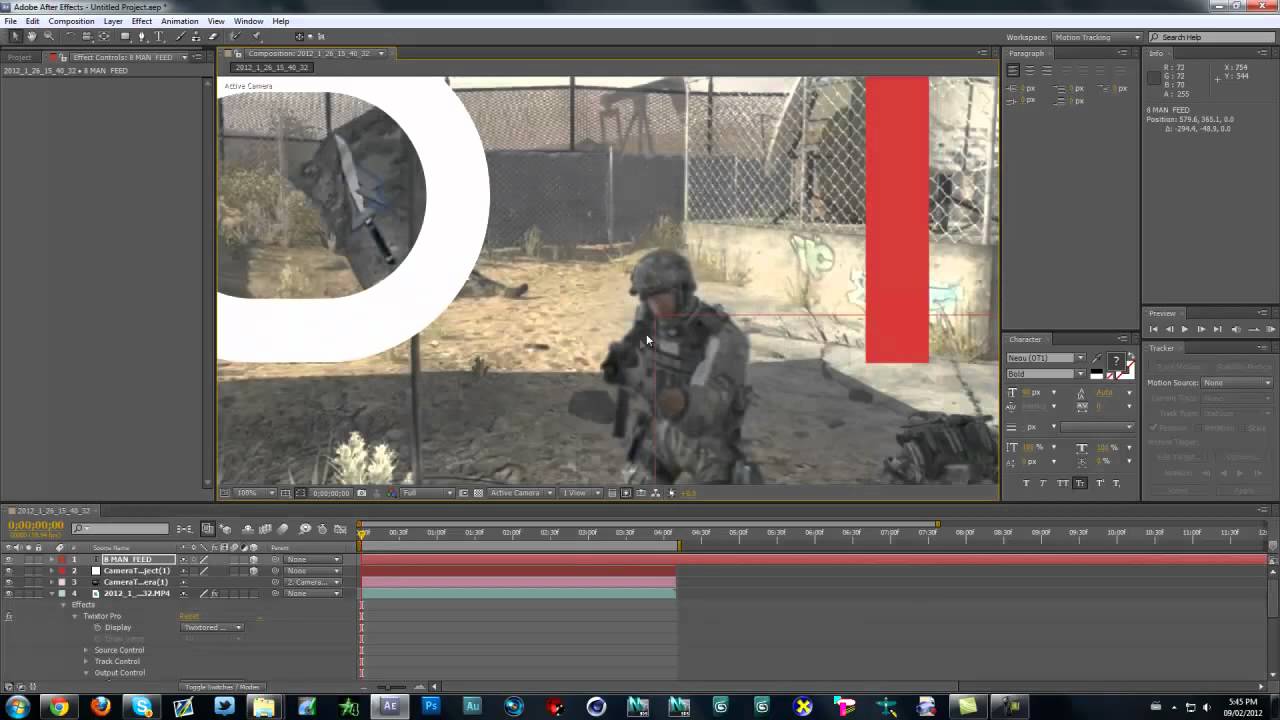Enable Small Caps text style
This screenshot has height=720, width=1280.
tap(1080, 483)
